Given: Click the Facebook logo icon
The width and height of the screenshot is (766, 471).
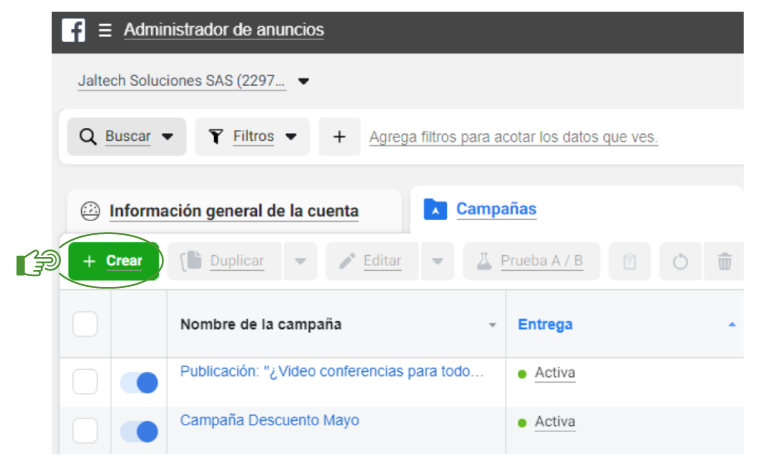Looking at the screenshot, I should pyautogui.click(x=73, y=30).
